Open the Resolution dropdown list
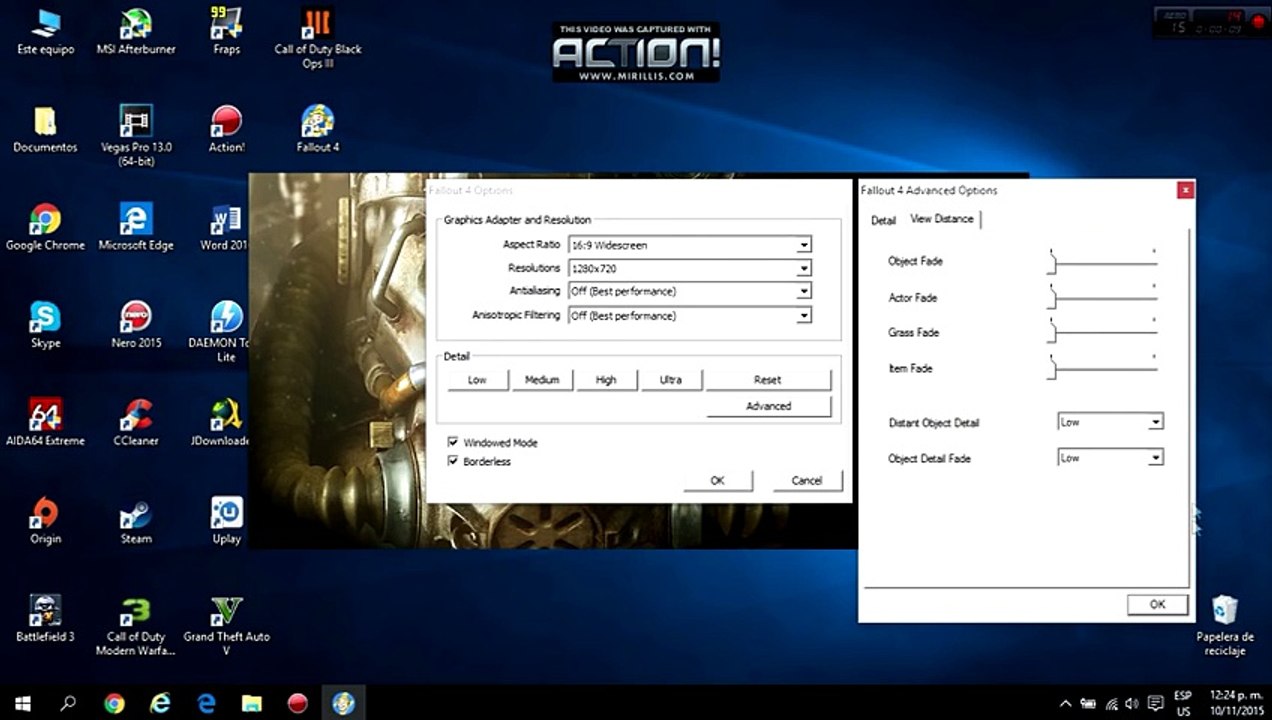 (x=804, y=268)
